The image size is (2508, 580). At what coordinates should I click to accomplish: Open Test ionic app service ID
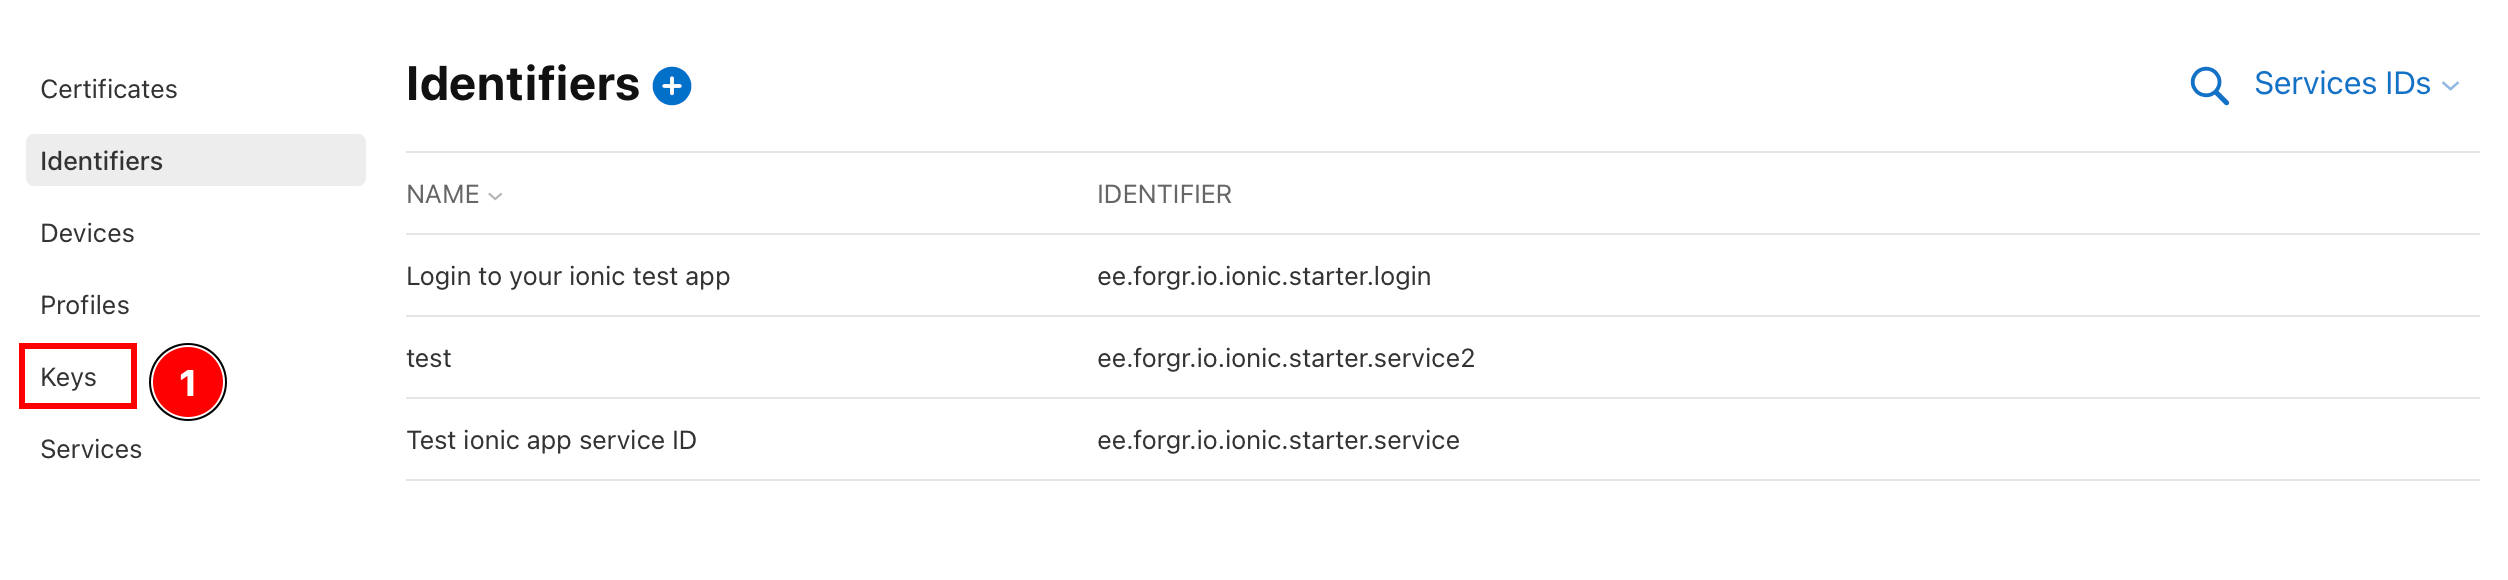[x=551, y=440]
